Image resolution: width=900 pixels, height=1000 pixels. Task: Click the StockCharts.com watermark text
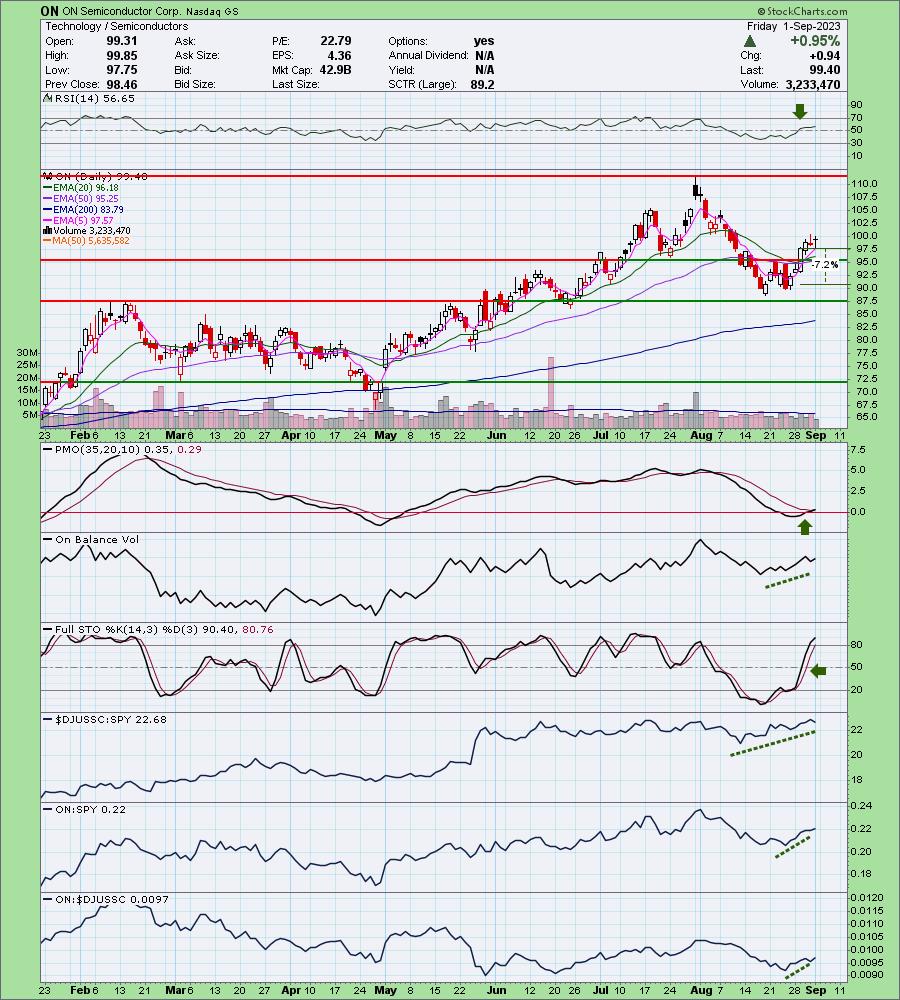(803, 11)
